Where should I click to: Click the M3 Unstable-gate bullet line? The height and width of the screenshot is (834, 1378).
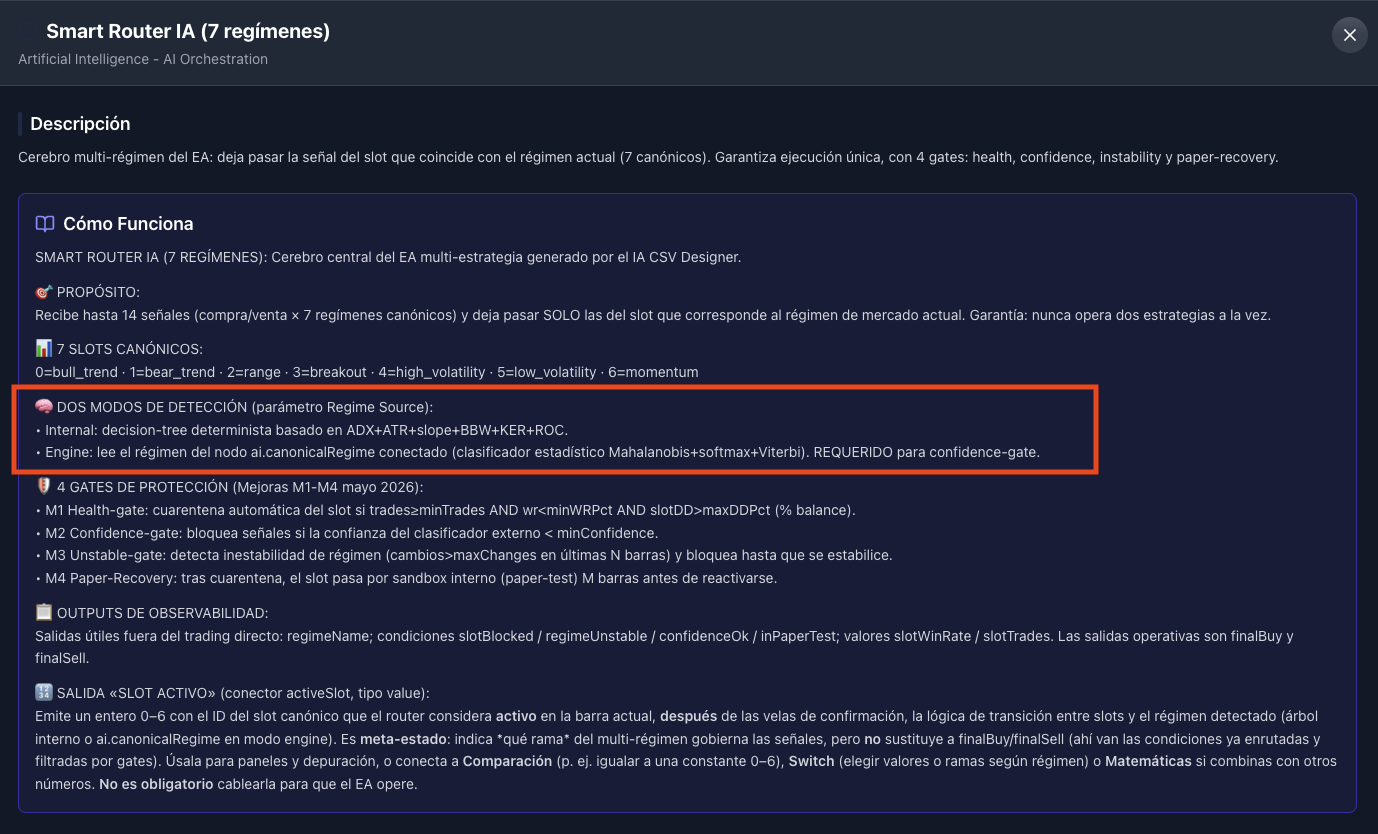point(463,555)
